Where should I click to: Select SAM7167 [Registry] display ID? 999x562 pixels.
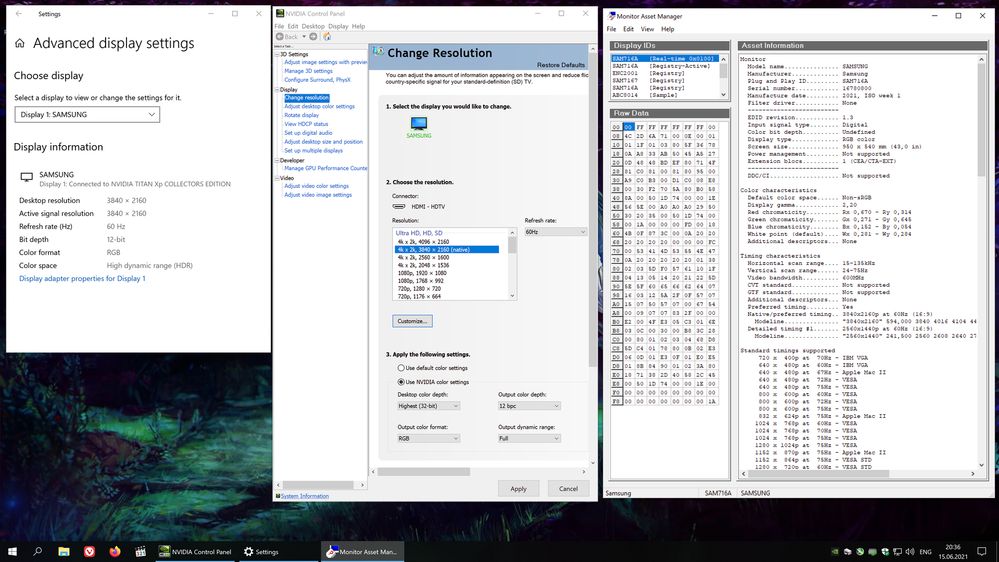click(x=665, y=81)
